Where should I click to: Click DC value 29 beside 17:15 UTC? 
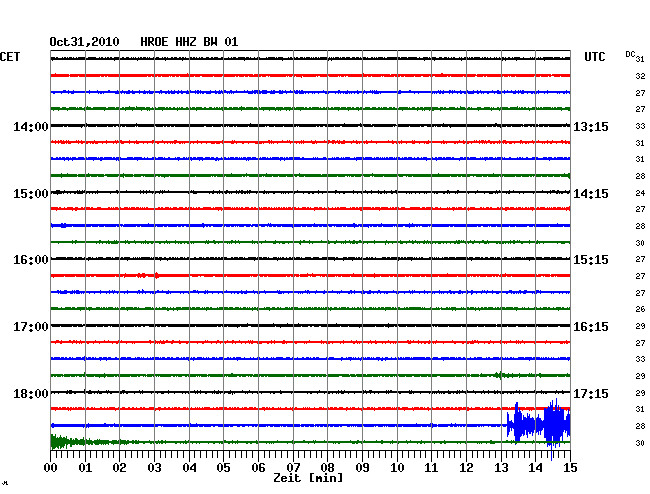[x=640, y=393]
